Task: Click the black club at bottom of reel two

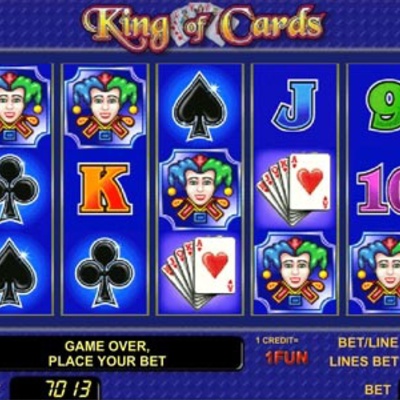Action: (x=104, y=273)
